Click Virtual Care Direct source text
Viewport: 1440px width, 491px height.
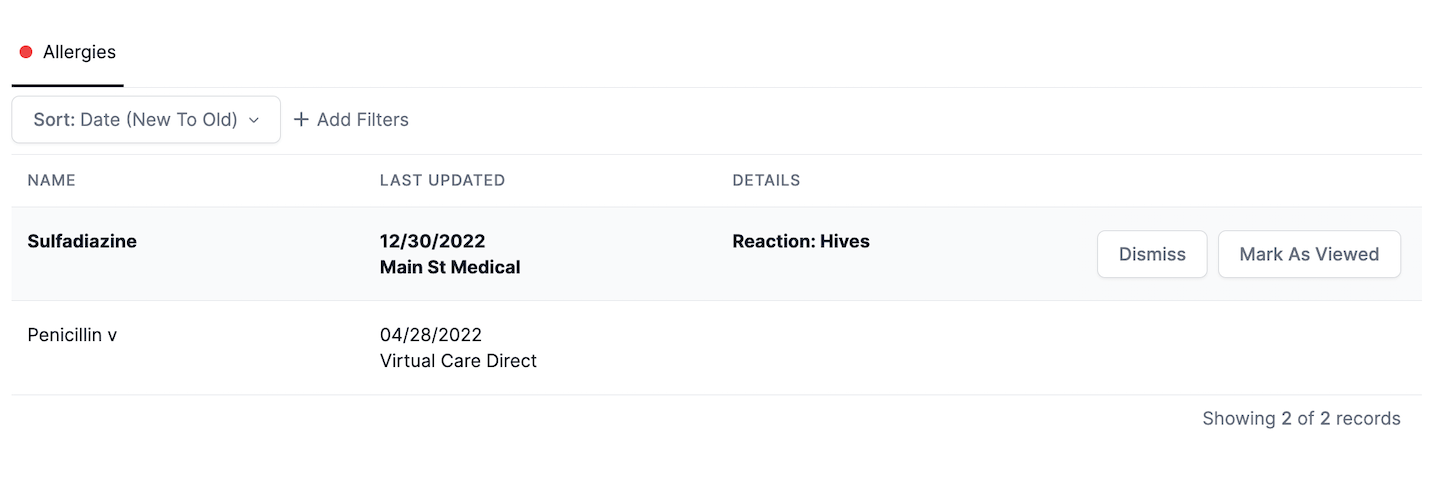click(x=458, y=361)
